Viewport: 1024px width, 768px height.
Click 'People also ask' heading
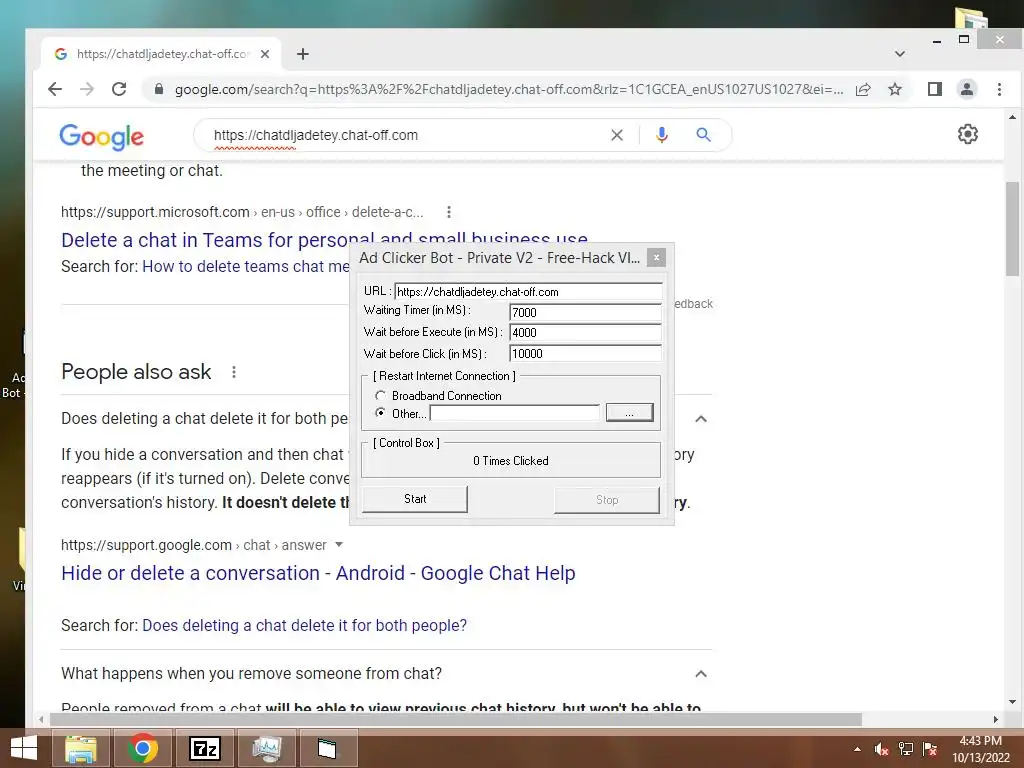click(136, 372)
